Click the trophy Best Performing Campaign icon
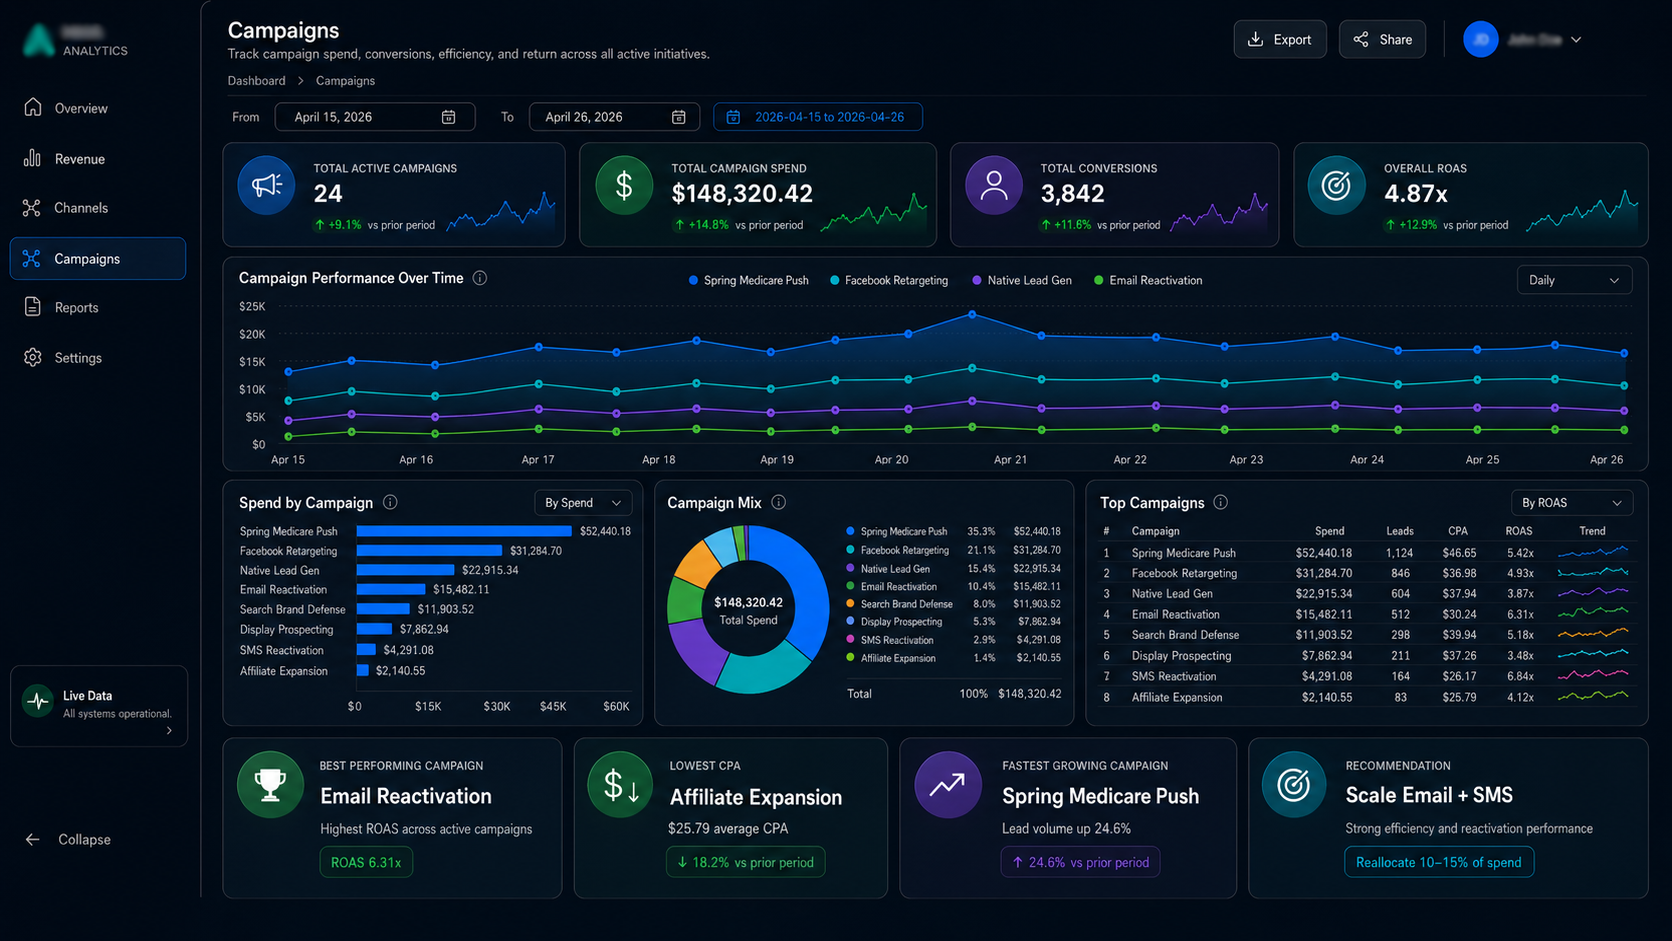 coord(270,784)
